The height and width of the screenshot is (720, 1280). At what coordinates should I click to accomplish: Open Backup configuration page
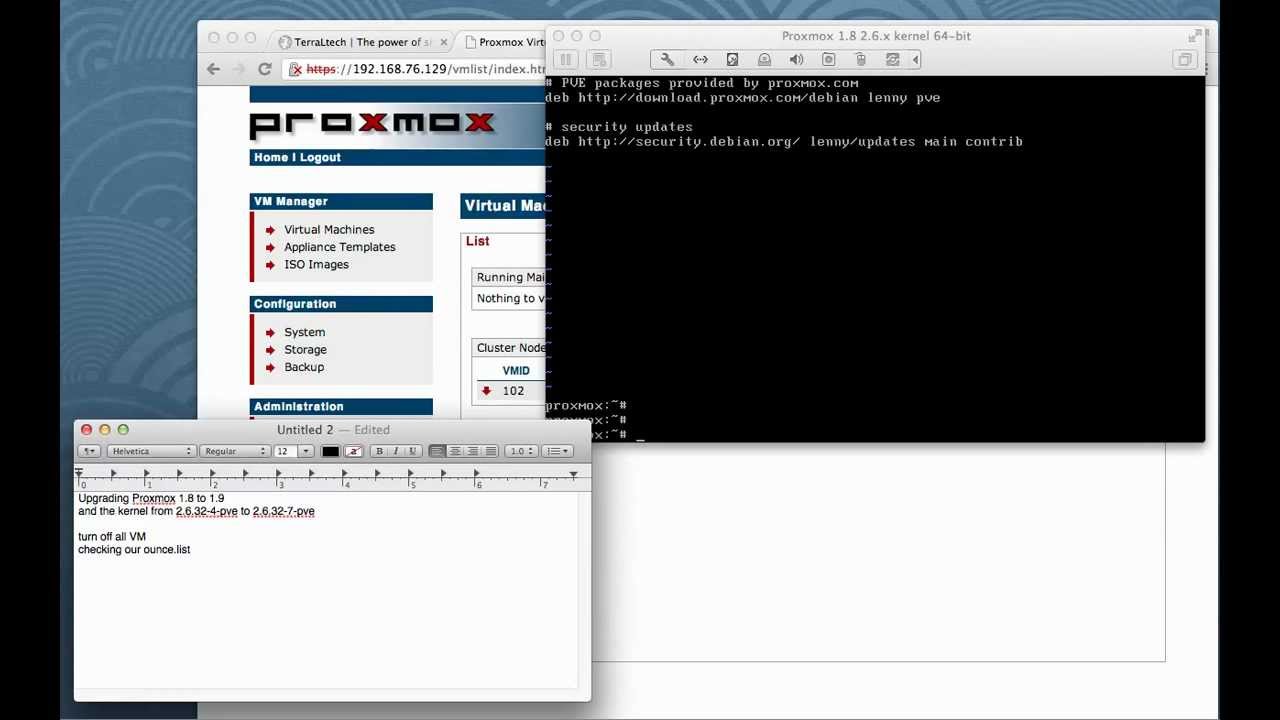(x=304, y=367)
